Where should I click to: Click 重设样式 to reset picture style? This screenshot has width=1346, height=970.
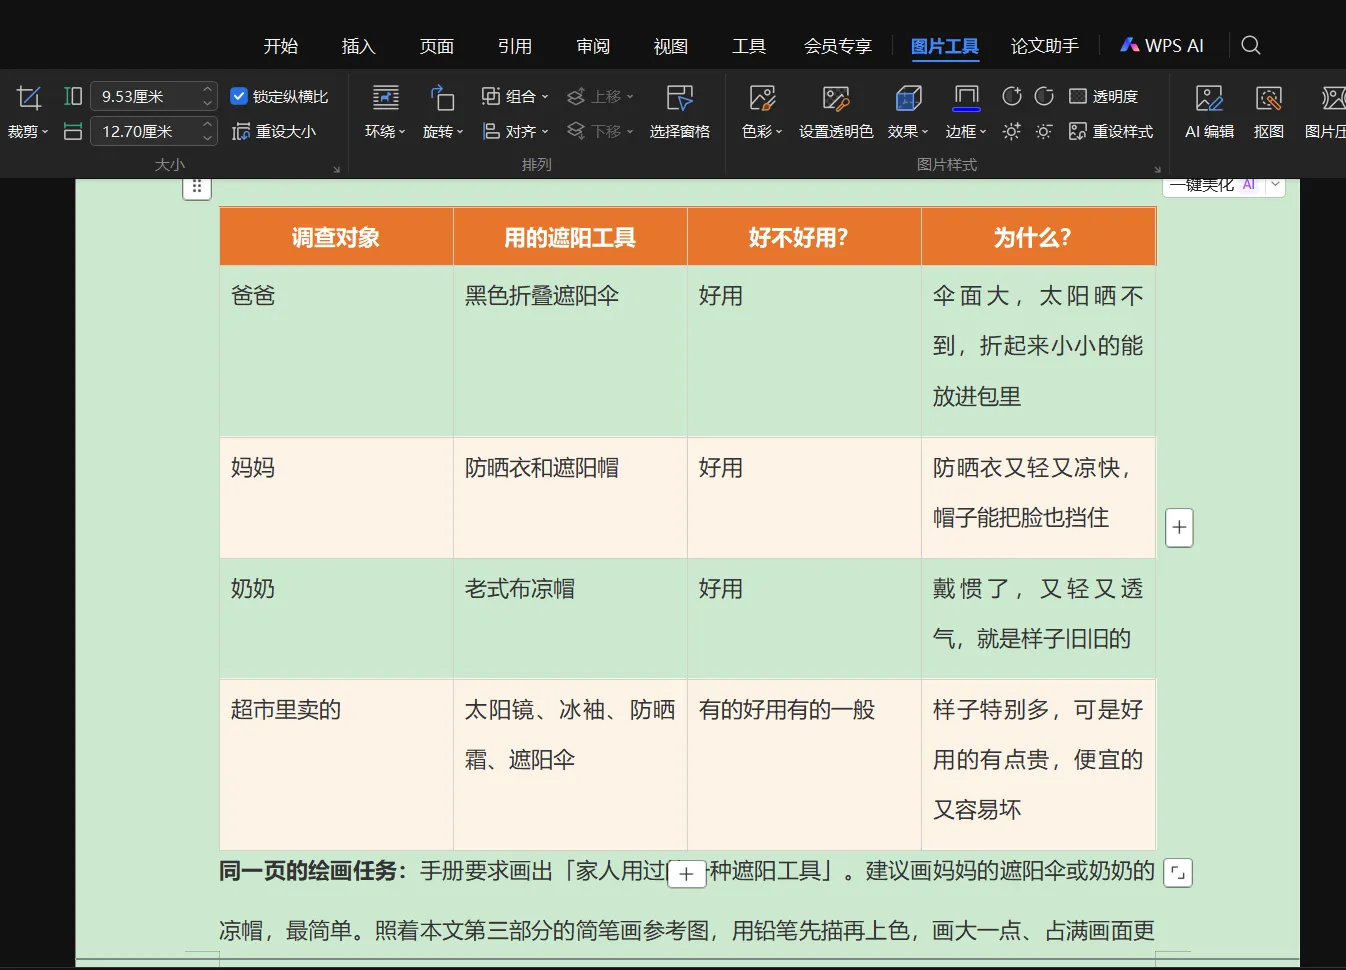1111,131
